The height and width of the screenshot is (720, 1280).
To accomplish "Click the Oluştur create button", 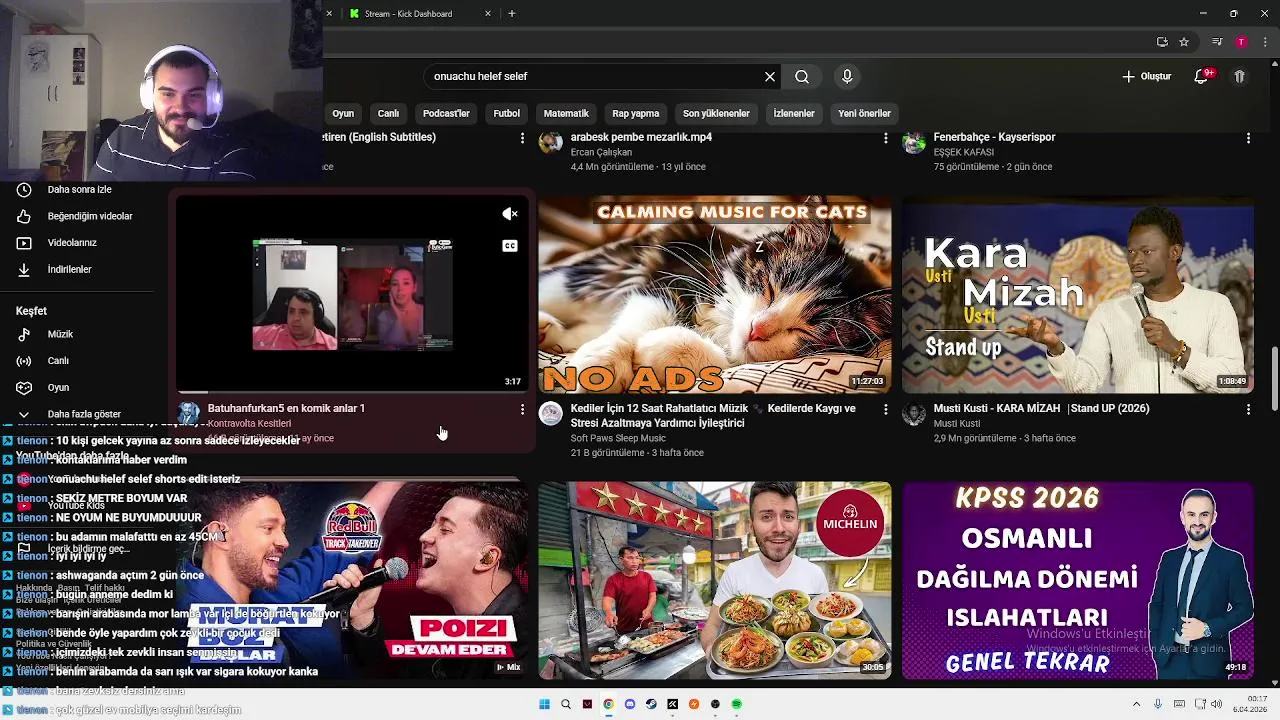I will (1146, 76).
